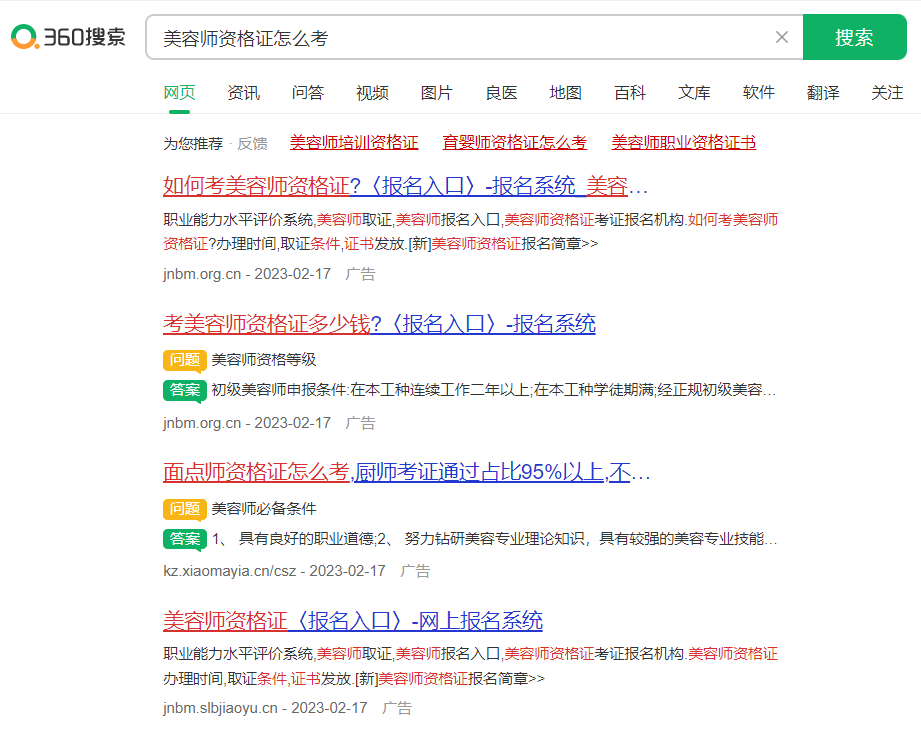Open the 问答 Q&A tab
Screen dimensions: 921x734
(307, 92)
